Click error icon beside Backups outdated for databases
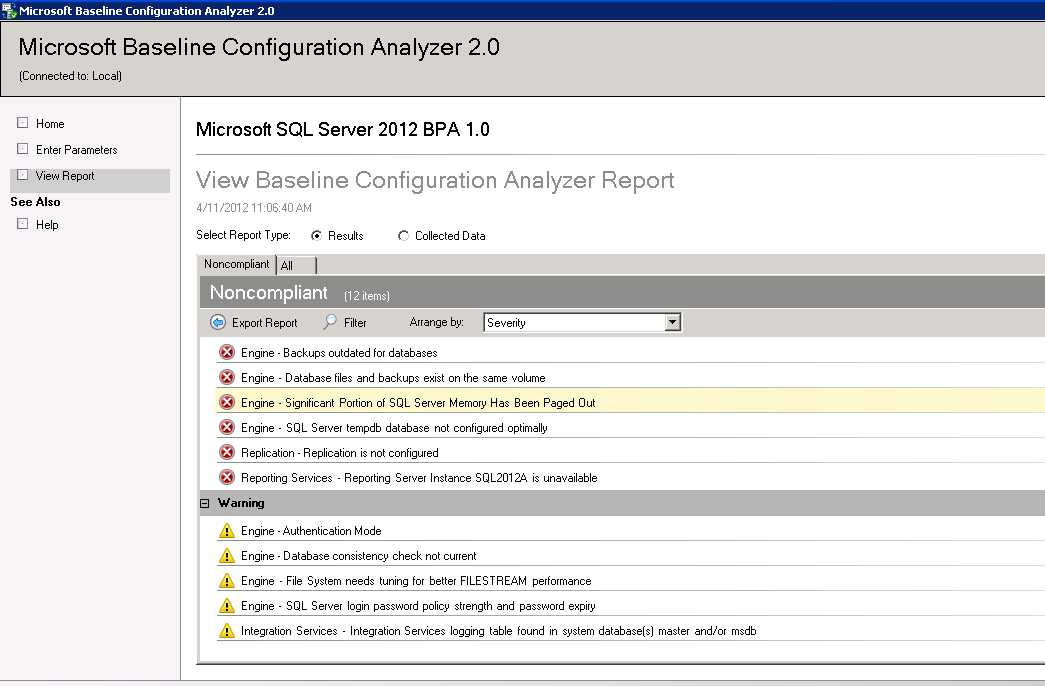Viewport: 1045px width, 686px height. (x=227, y=353)
